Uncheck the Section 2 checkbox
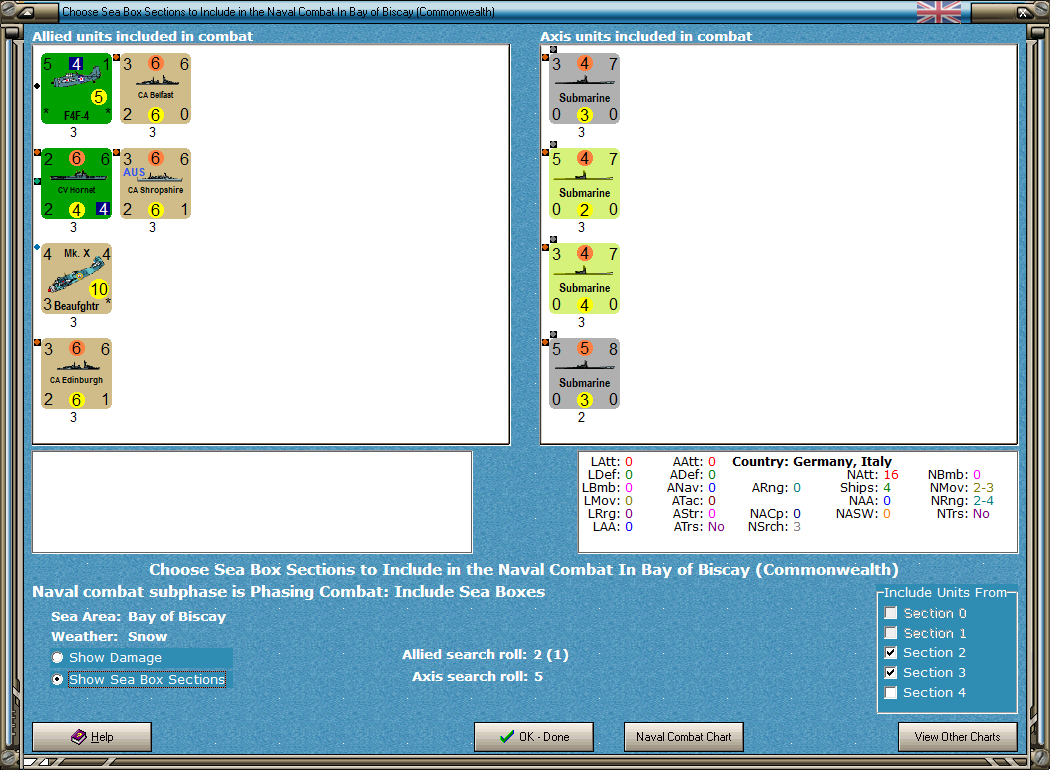 coord(891,652)
